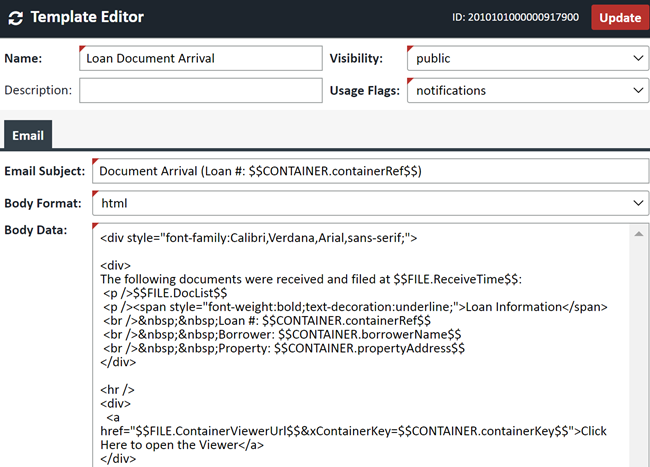Expand the Usage Flags dropdown showing notifications
Viewport: 650px width, 467px height.
[x=527, y=91]
